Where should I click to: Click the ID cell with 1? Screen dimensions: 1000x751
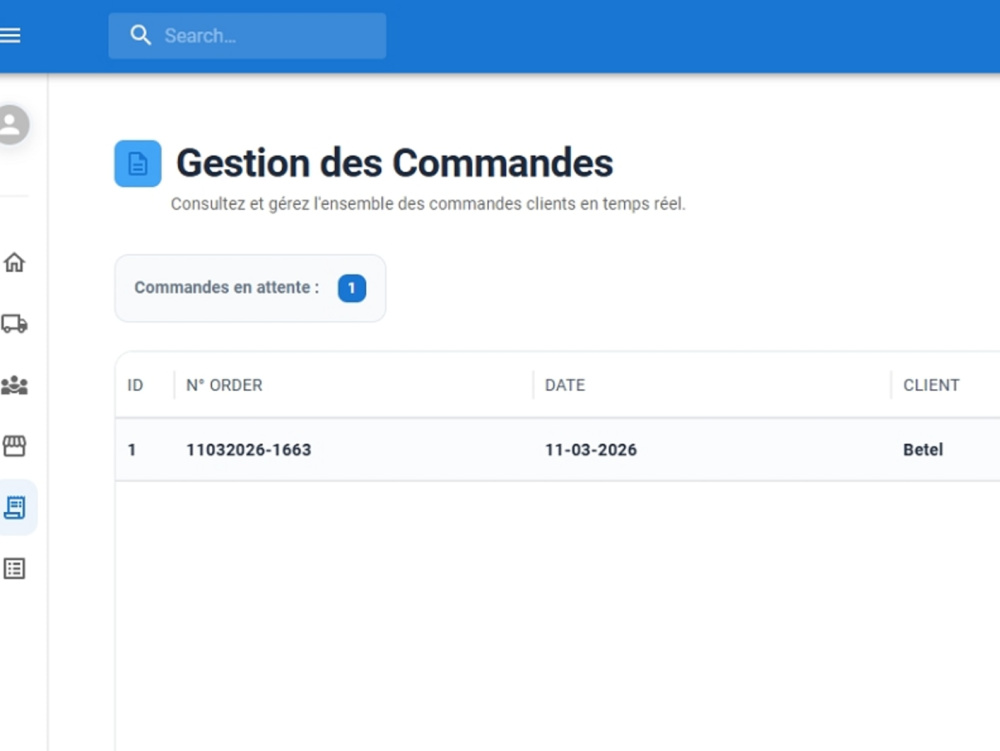pos(132,449)
